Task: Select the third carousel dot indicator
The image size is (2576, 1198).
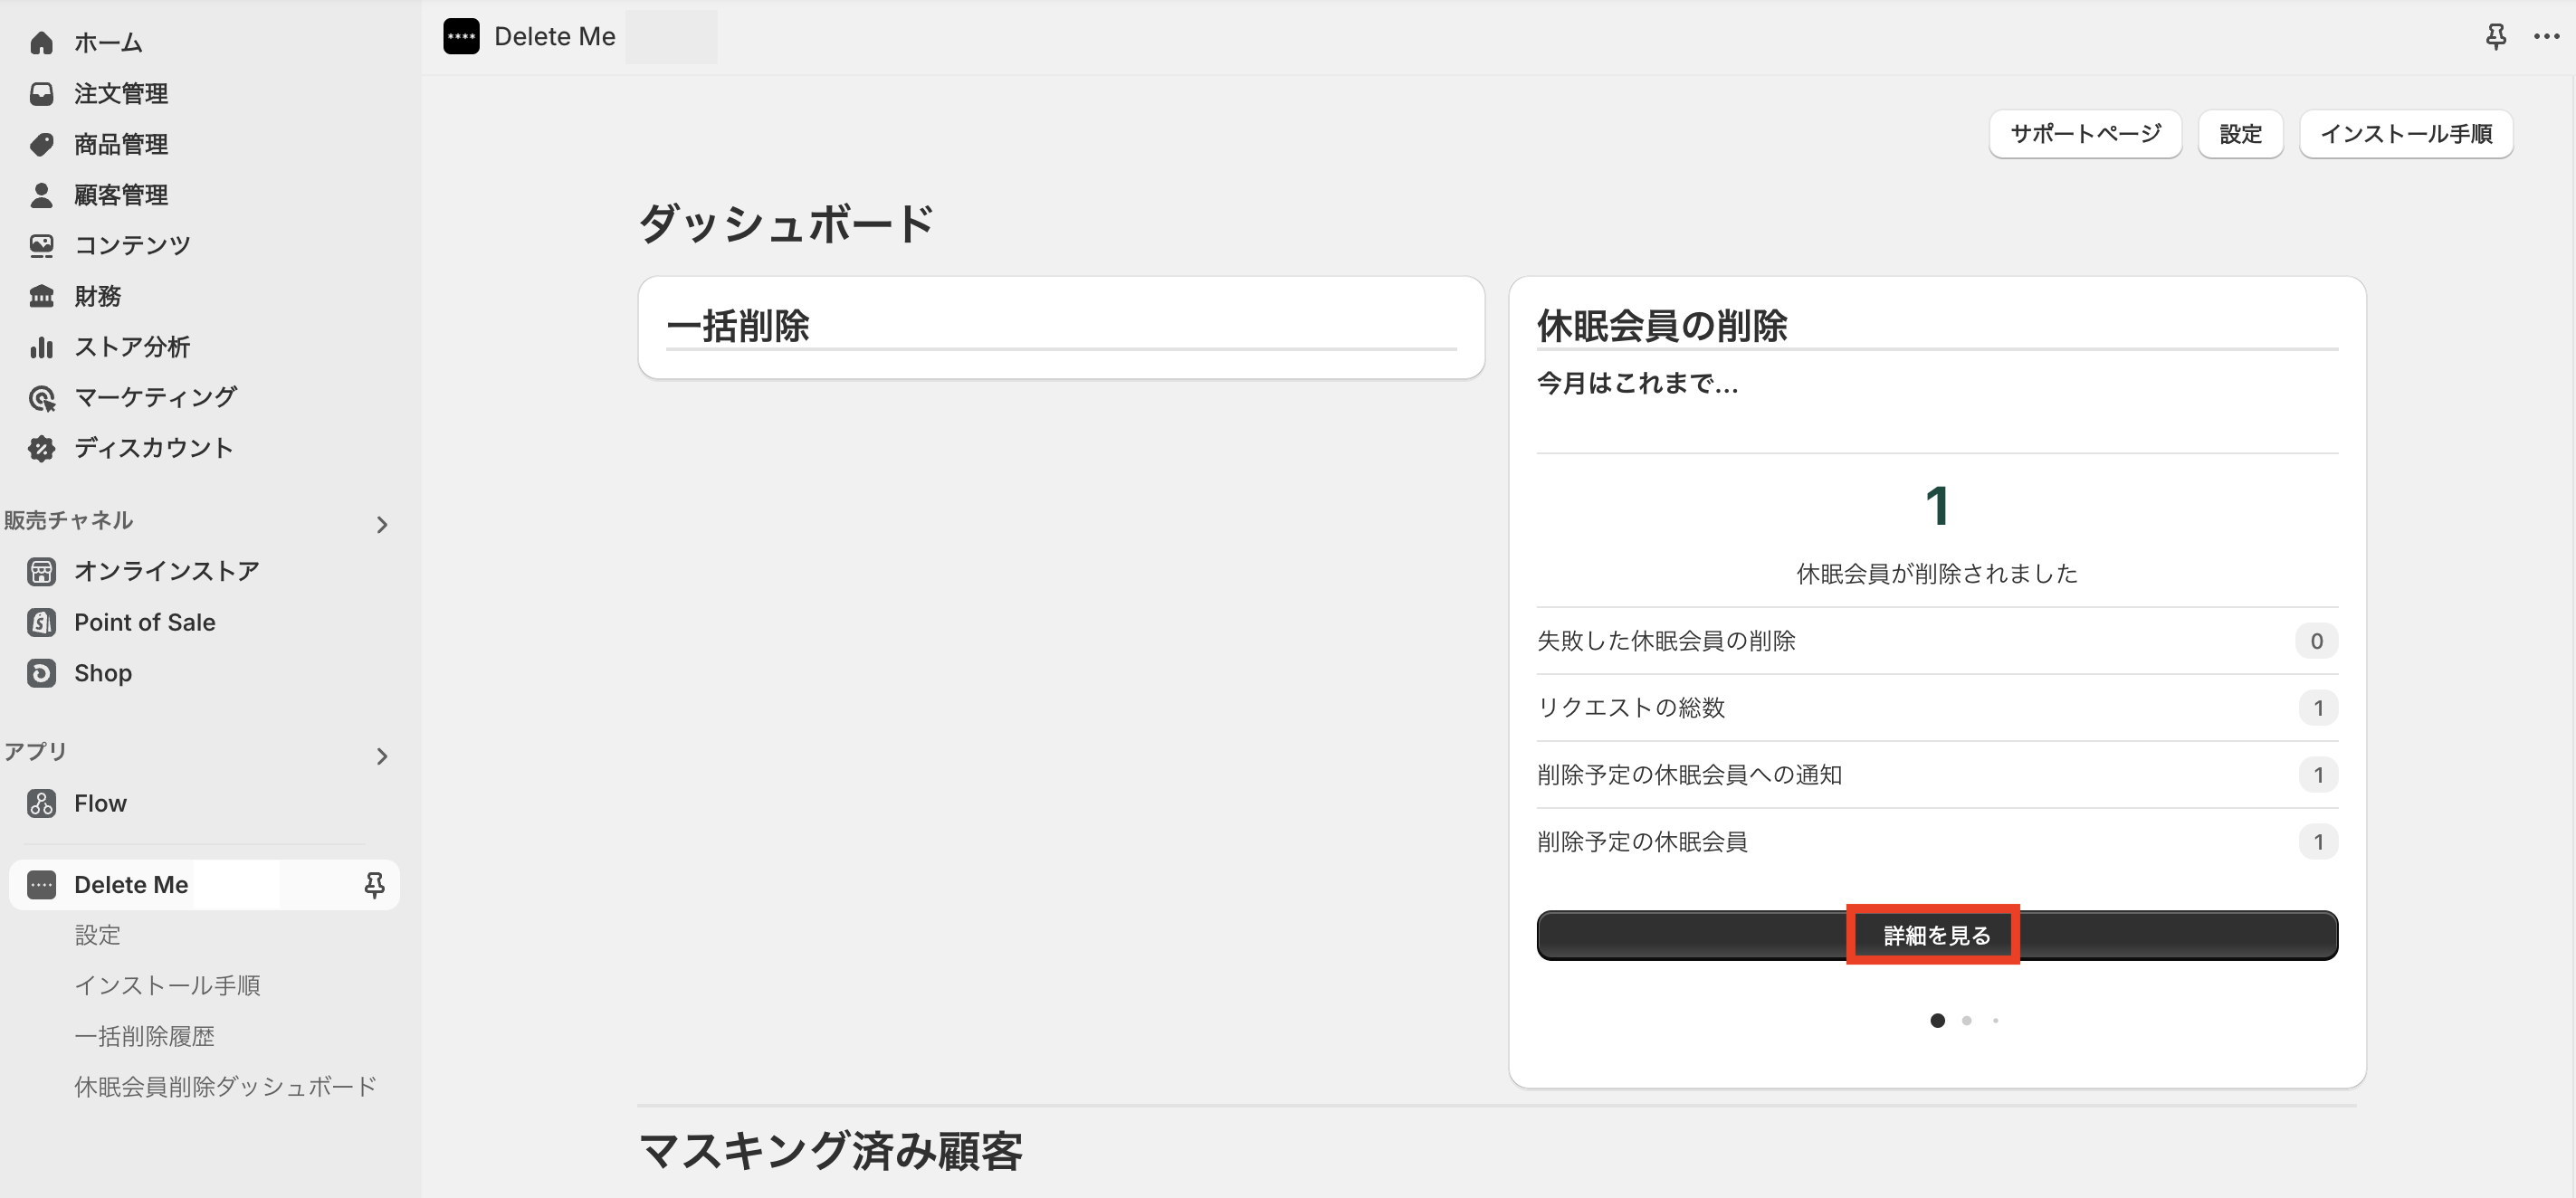Action: click(x=1995, y=1021)
